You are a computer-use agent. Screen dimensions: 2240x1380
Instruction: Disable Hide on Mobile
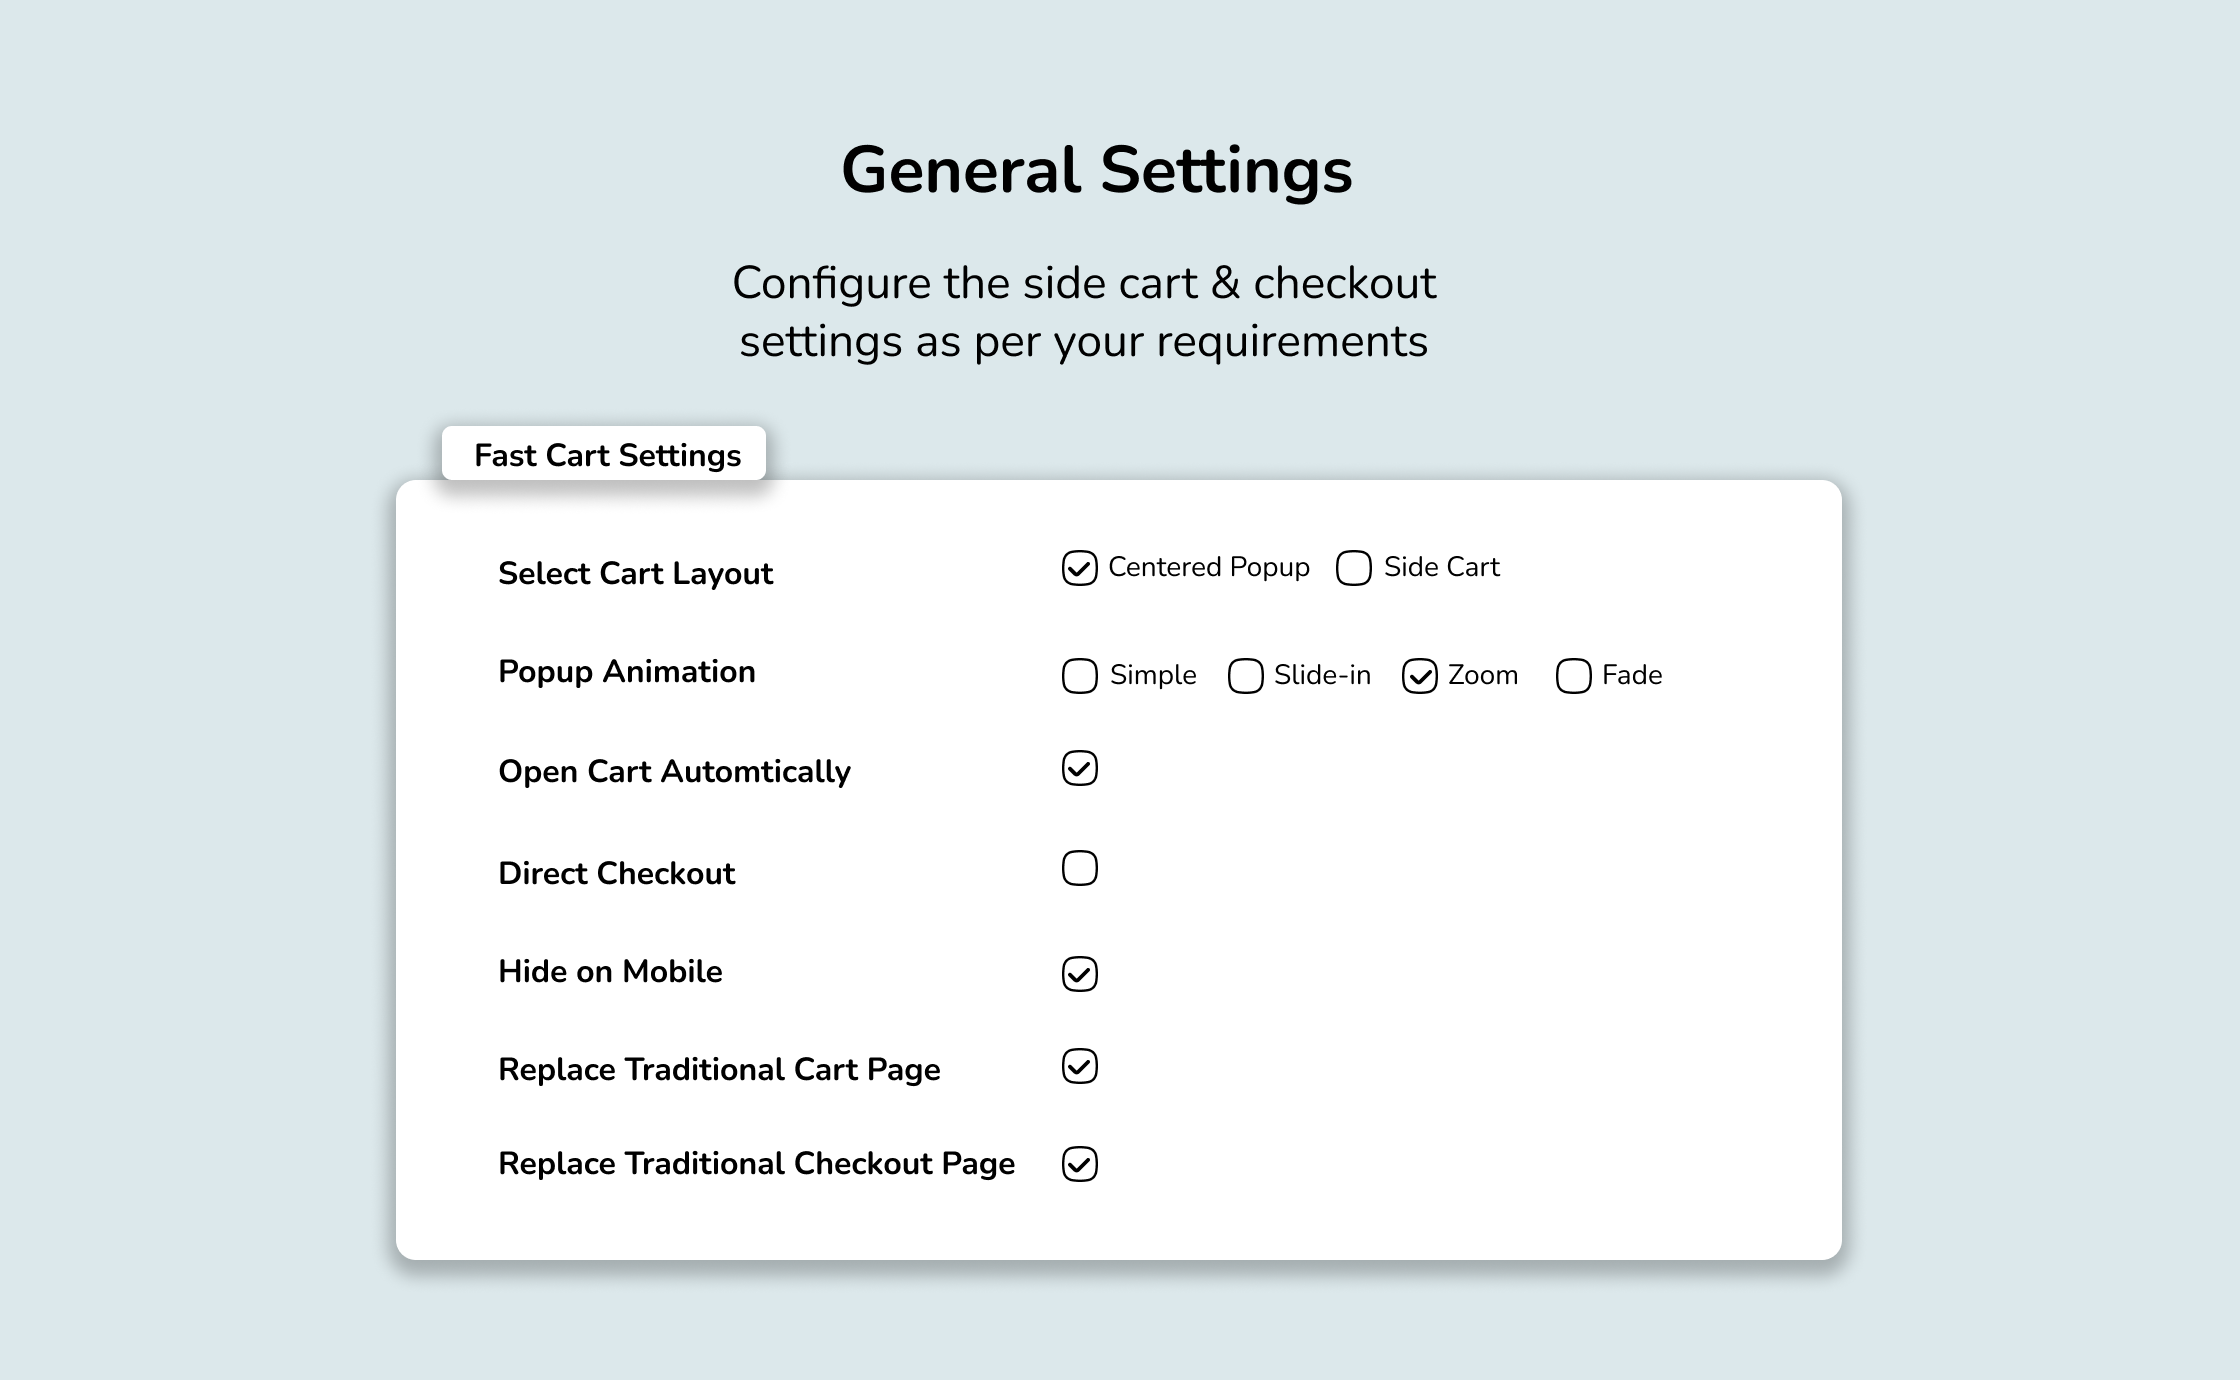pyautogui.click(x=1078, y=973)
